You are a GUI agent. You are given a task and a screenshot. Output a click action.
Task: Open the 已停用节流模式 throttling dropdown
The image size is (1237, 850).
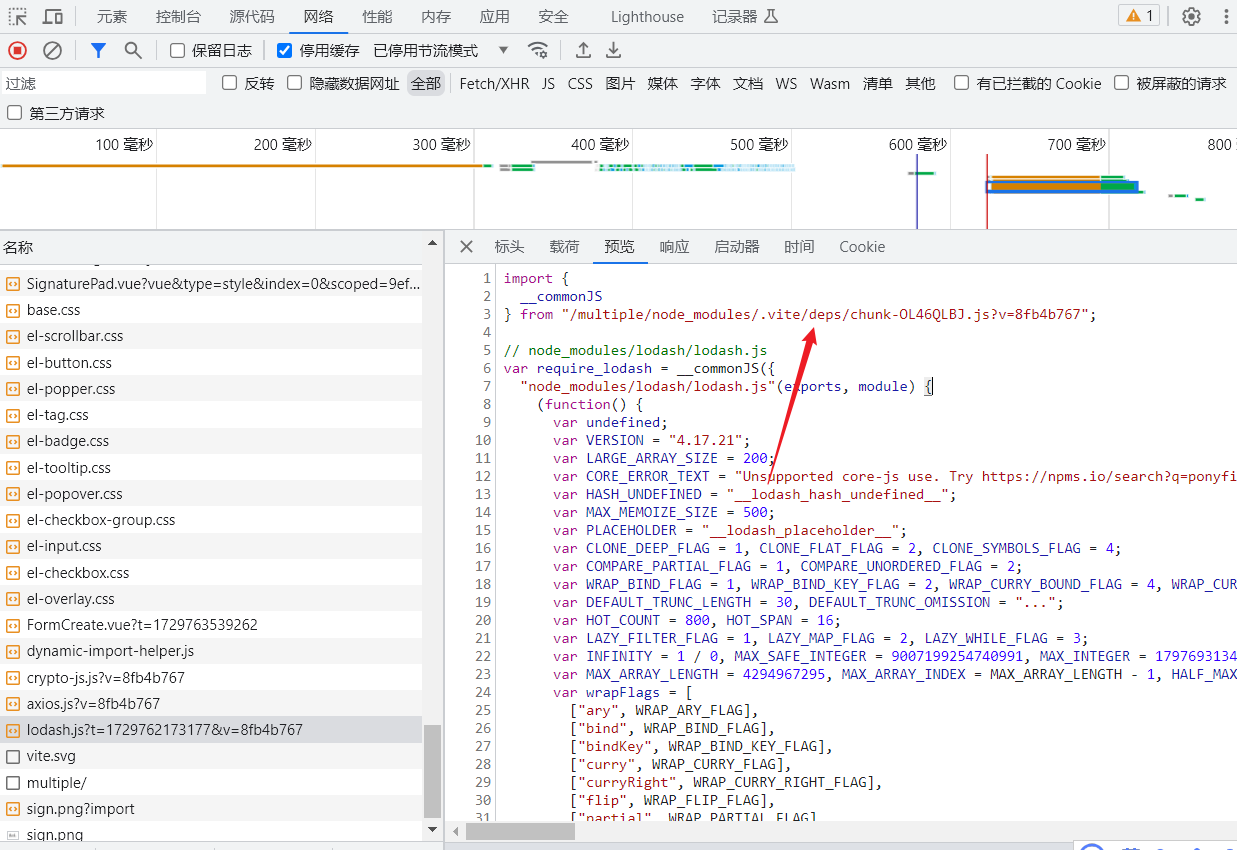pos(440,50)
